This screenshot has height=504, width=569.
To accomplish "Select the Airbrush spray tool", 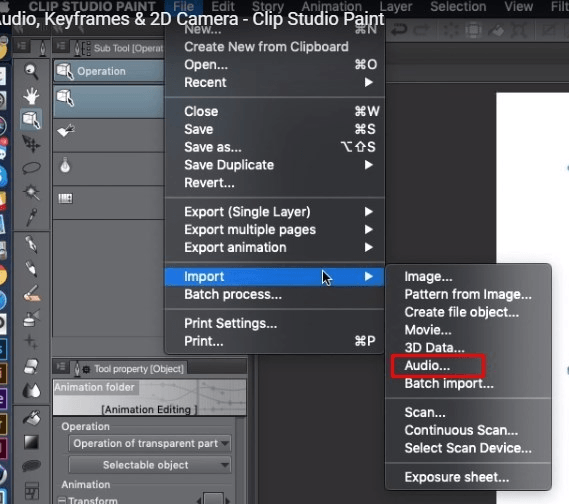I will 31,317.
